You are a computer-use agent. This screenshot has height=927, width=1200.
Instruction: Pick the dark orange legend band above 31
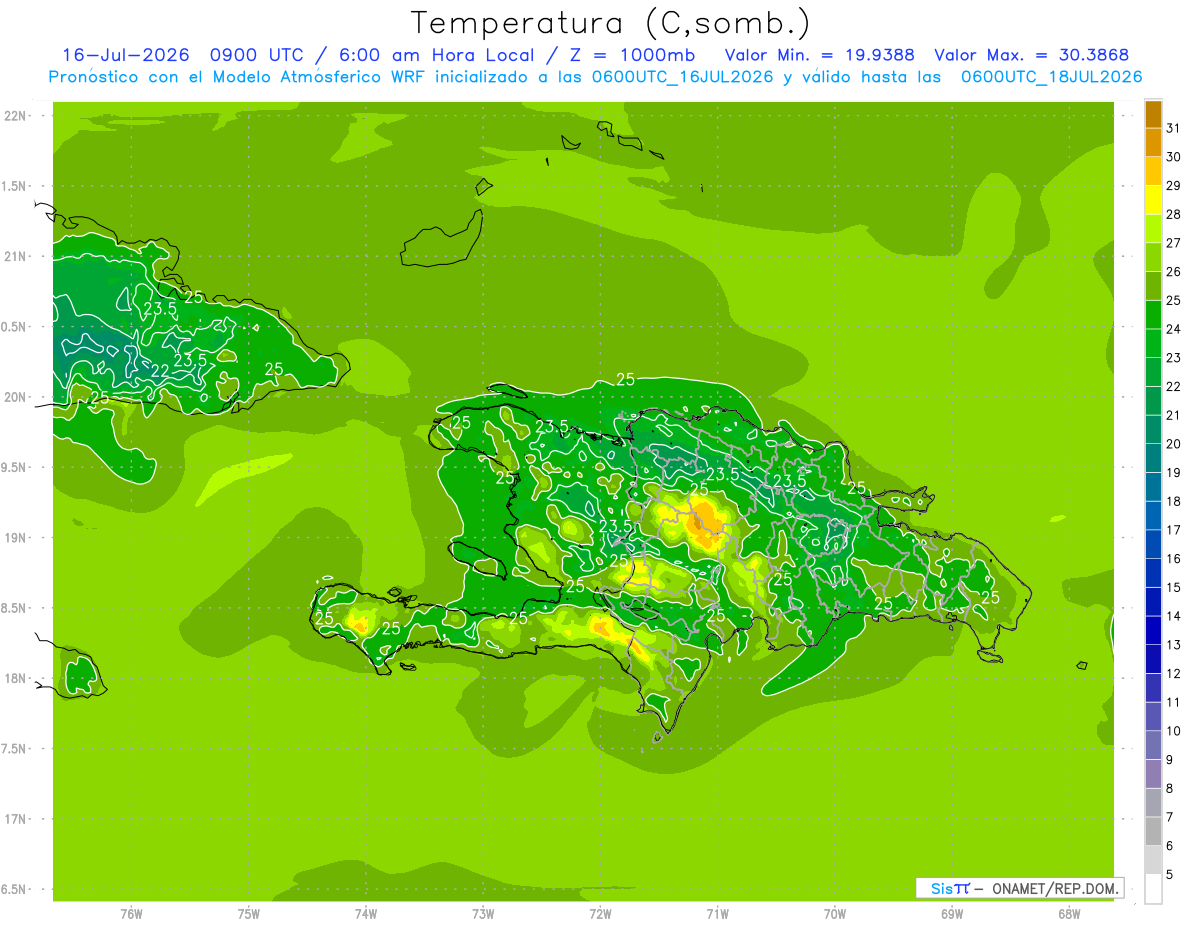click(x=1153, y=114)
